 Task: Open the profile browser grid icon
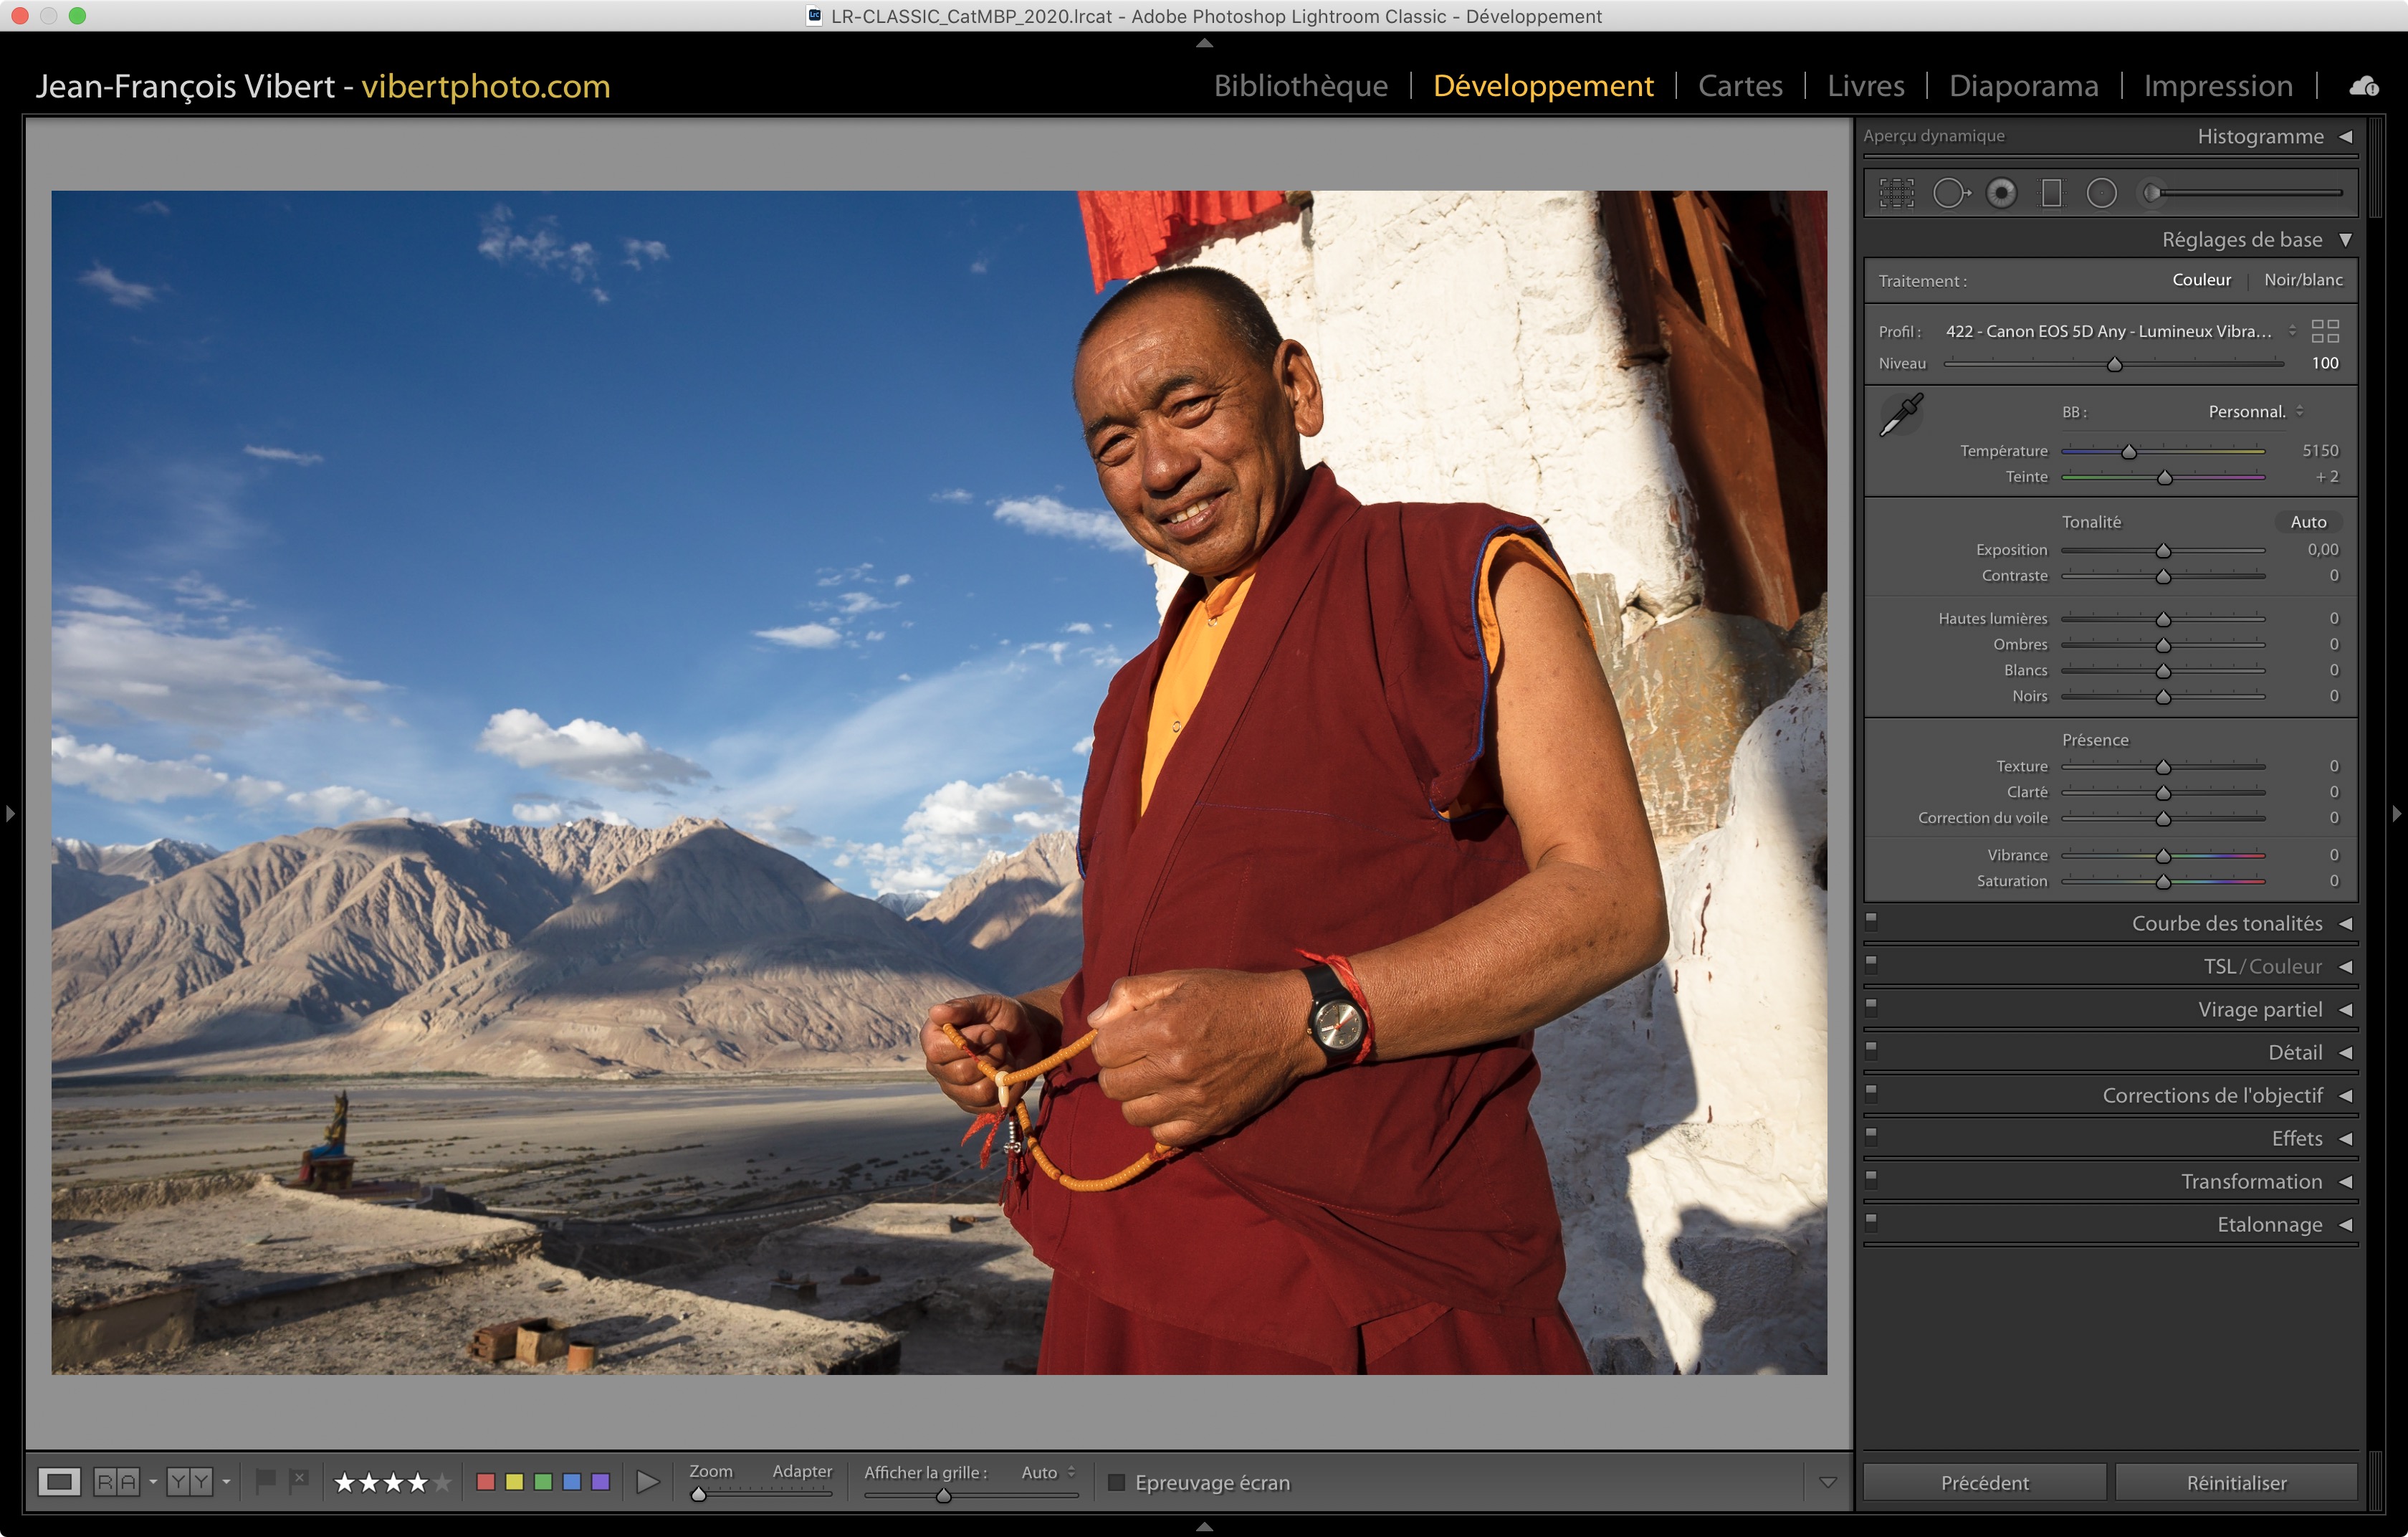click(x=2325, y=331)
